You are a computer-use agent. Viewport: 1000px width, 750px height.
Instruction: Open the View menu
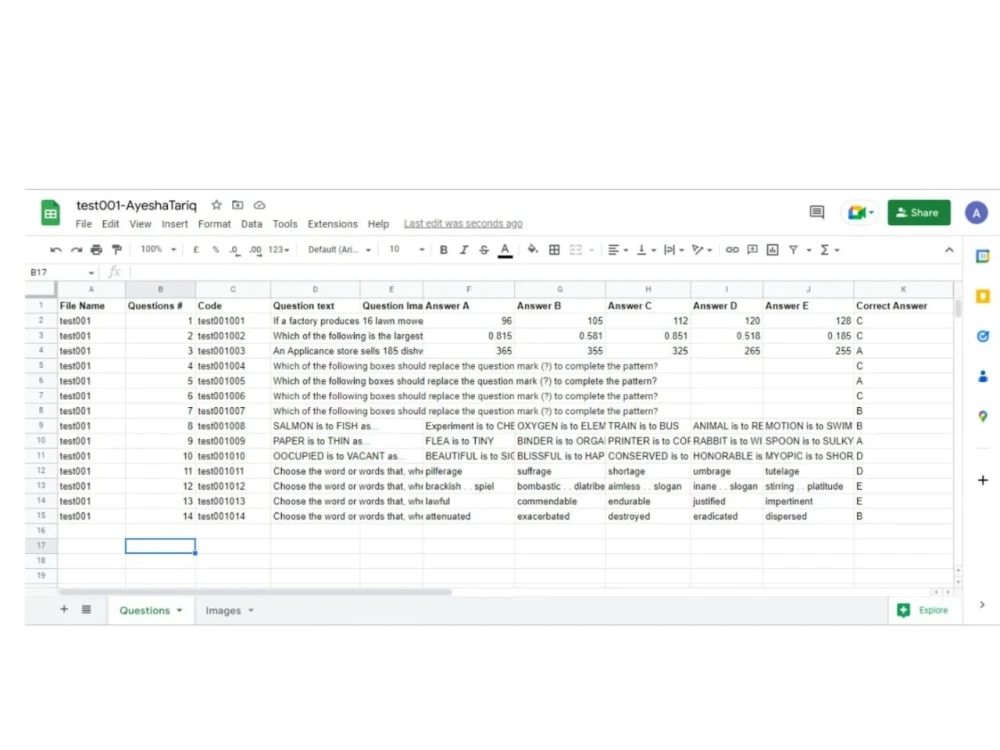140,224
